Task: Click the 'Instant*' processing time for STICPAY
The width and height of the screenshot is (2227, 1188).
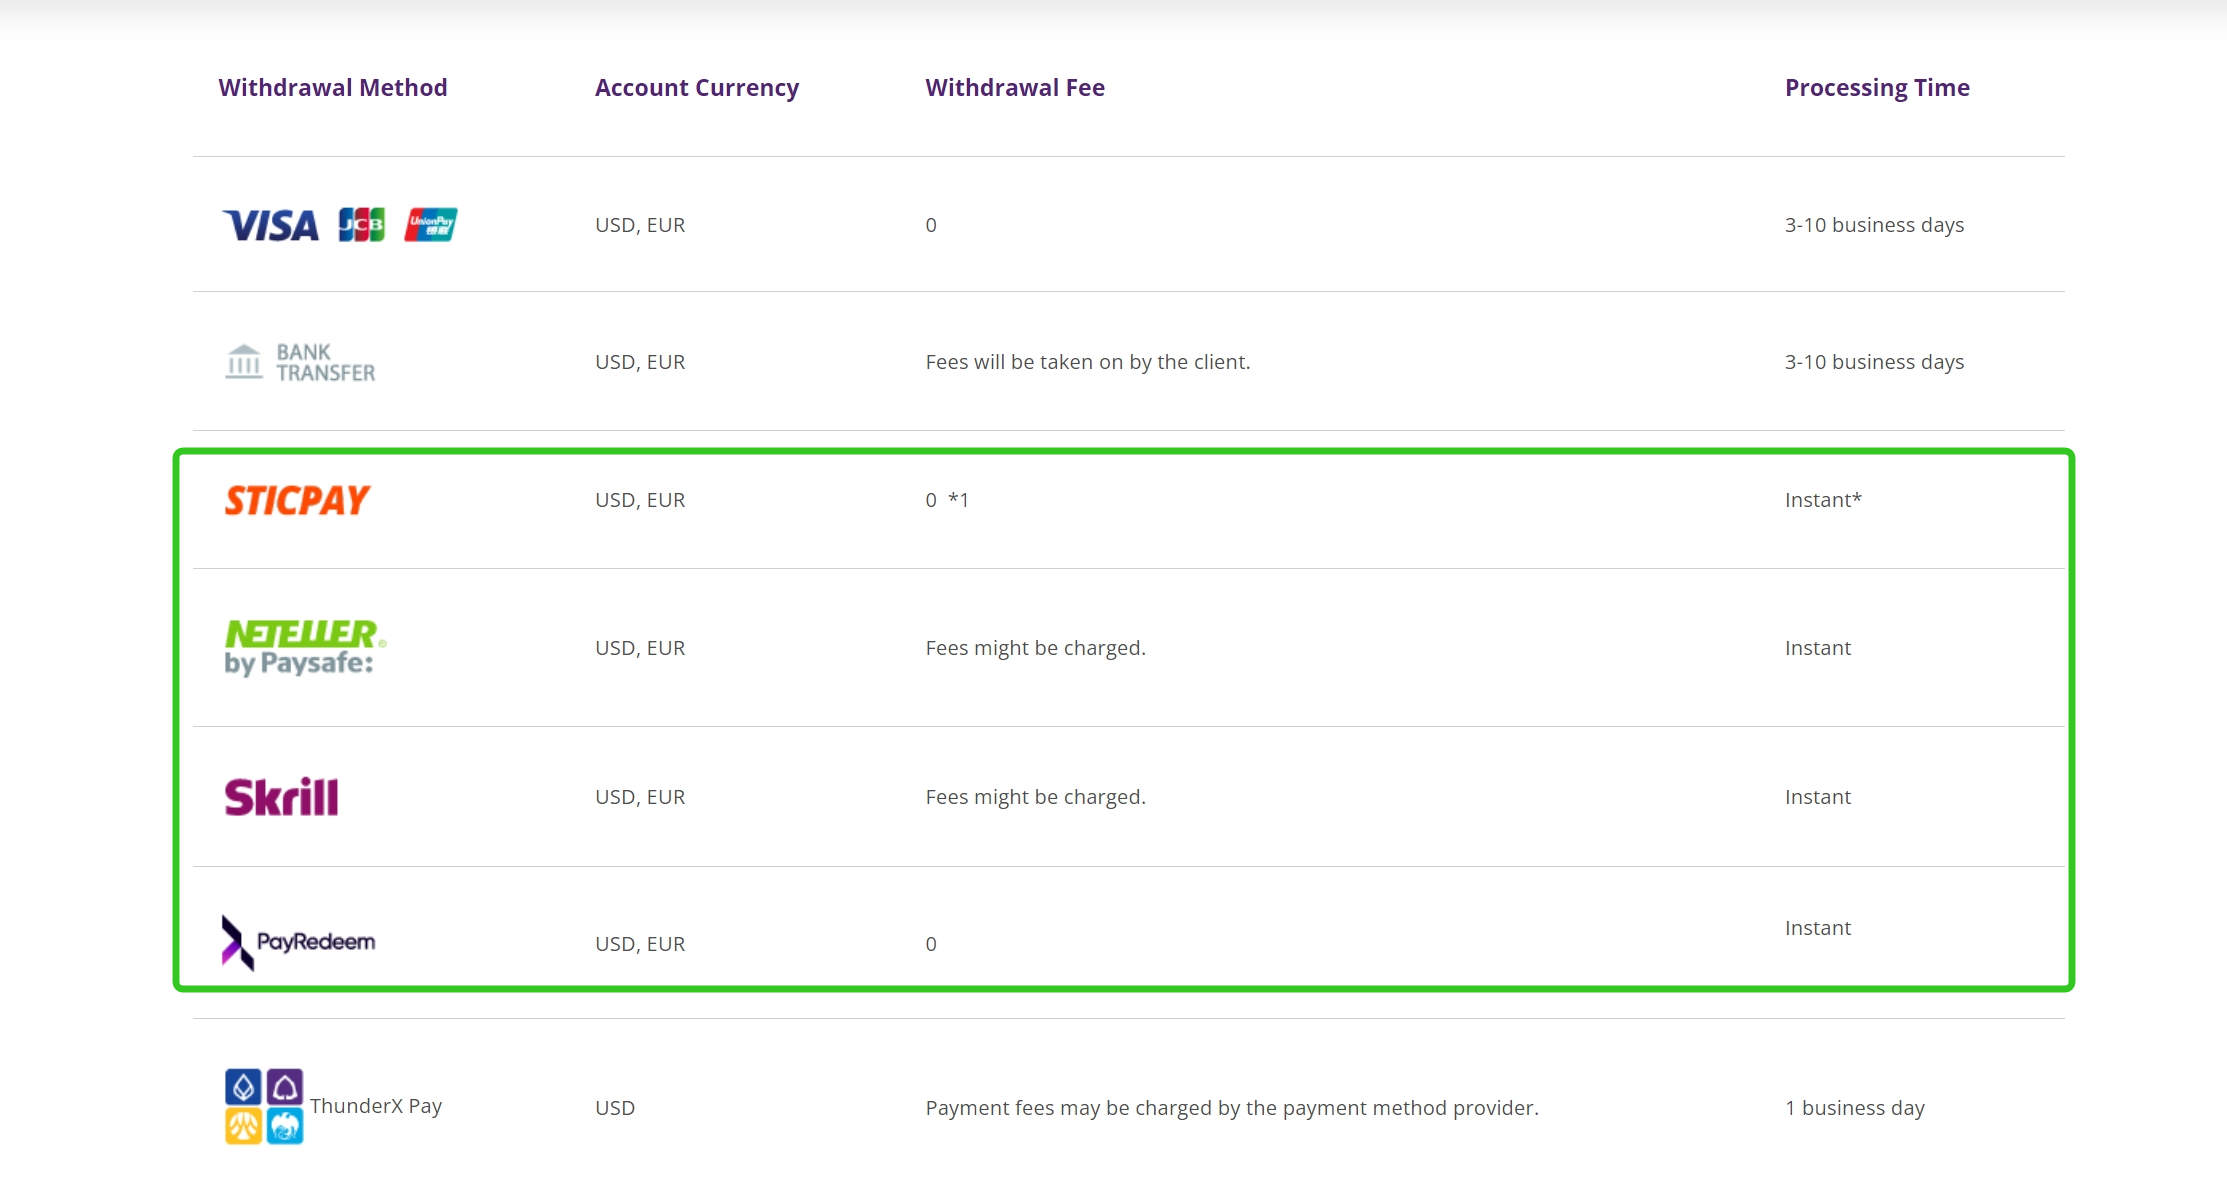Action: point(1823,500)
